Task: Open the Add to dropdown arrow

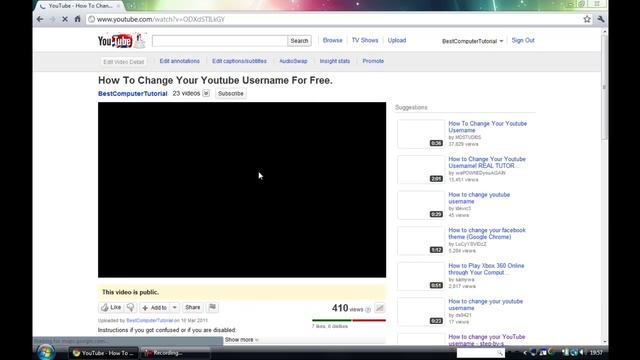Action: pyautogui.click(x=175, y=307)
